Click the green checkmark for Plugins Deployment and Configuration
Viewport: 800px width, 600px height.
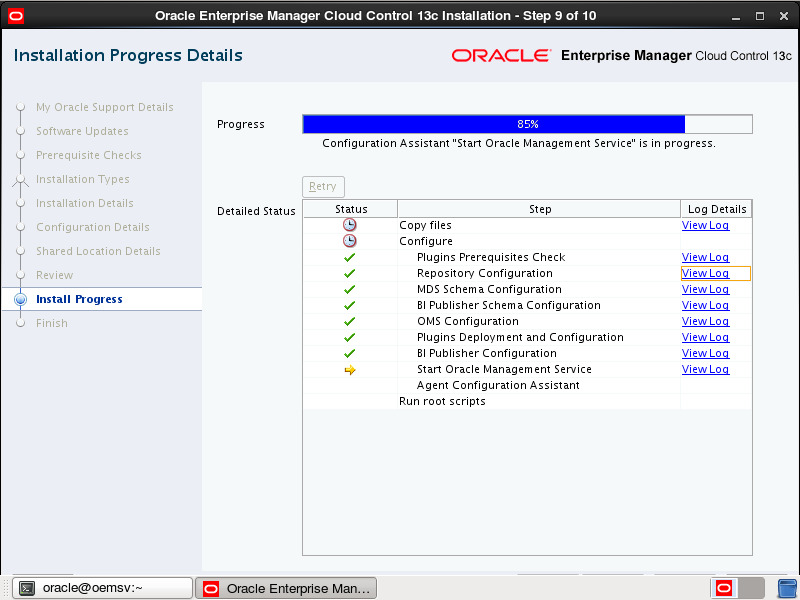point(349,337)
